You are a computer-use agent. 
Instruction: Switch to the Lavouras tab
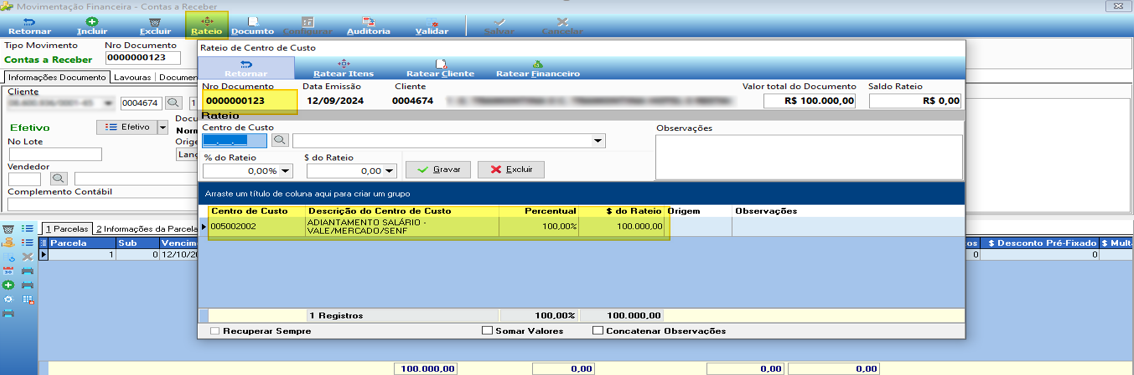tap(133, 77)
